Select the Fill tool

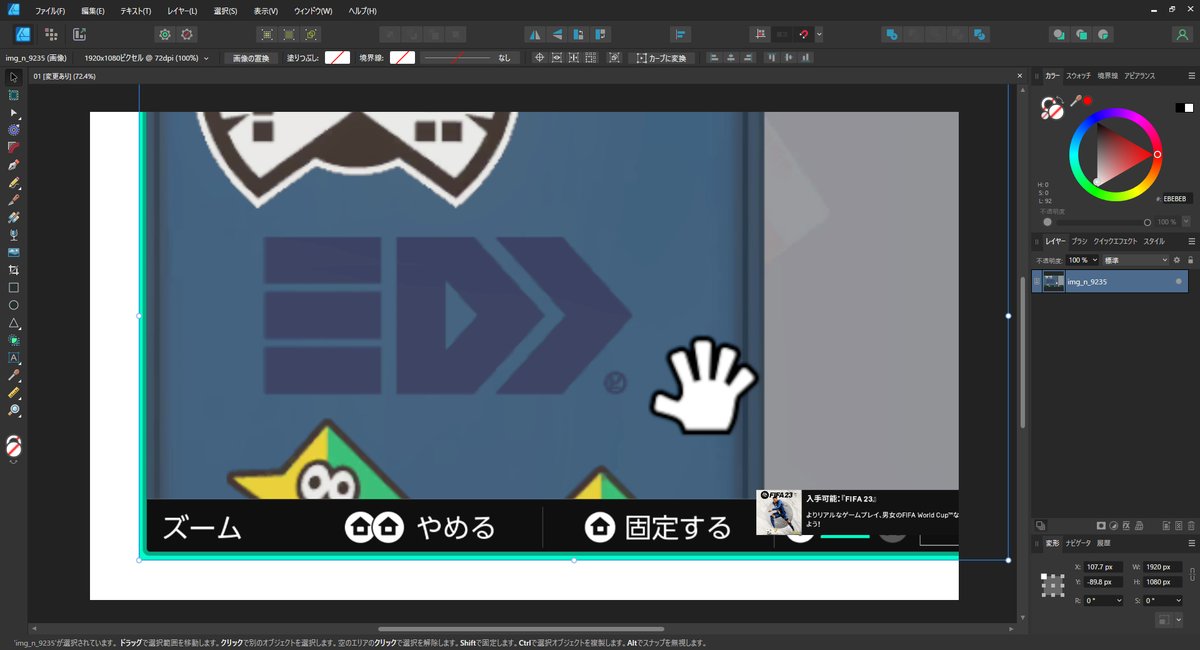tap(14, 217)
